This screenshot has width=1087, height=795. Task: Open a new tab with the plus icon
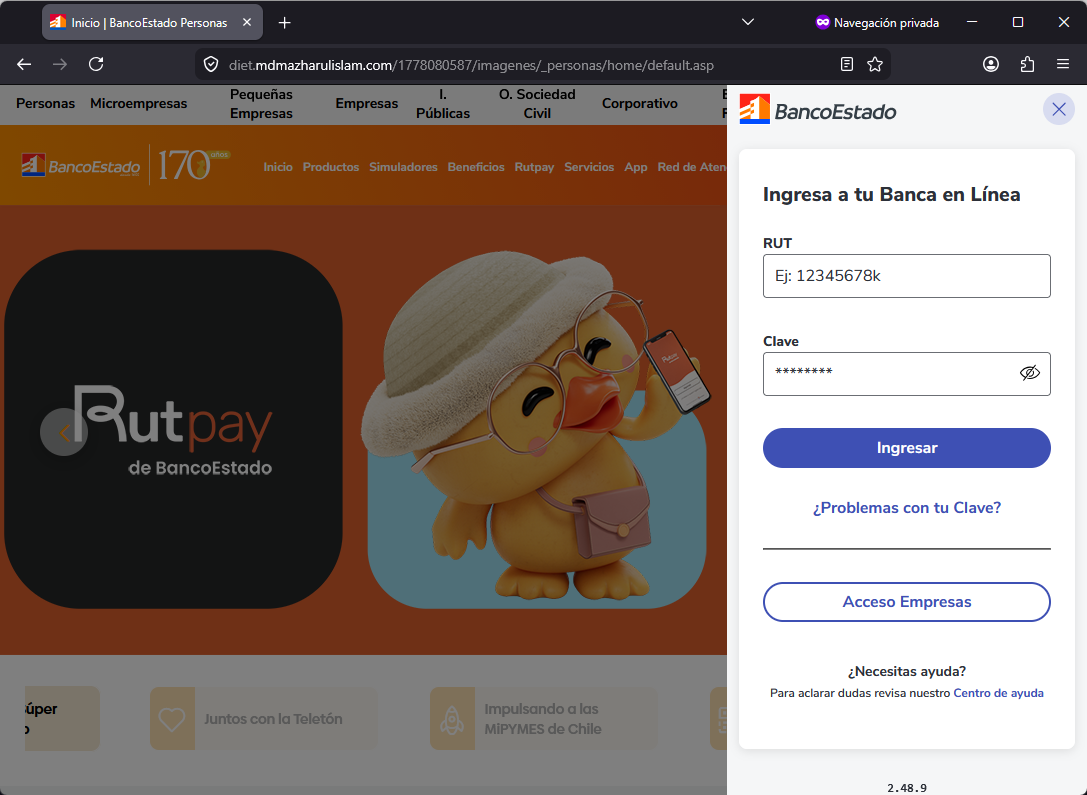tap(284, 23)
